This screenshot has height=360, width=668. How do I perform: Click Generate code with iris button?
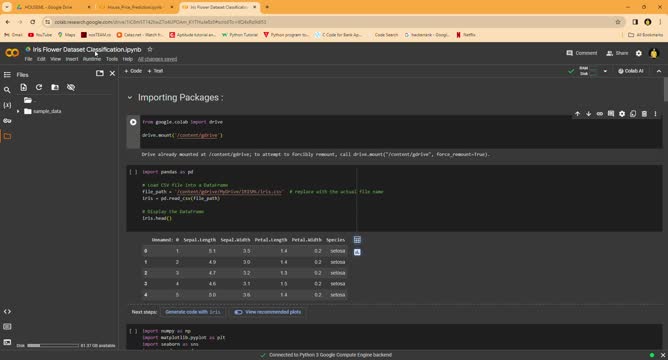pos(193,312)
